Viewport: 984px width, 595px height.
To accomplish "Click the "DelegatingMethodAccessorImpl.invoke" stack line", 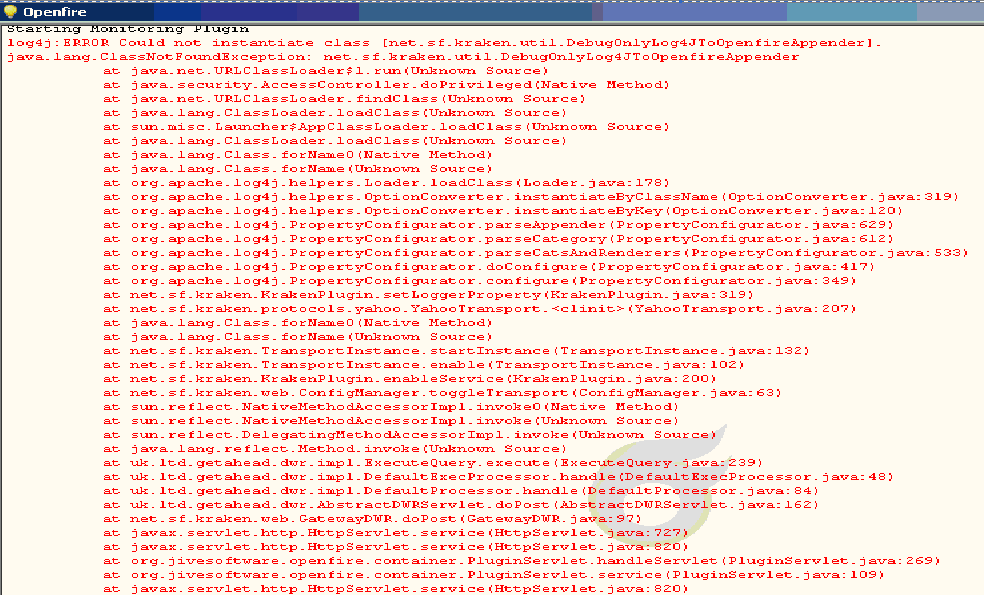I will [x=410, y=435].
